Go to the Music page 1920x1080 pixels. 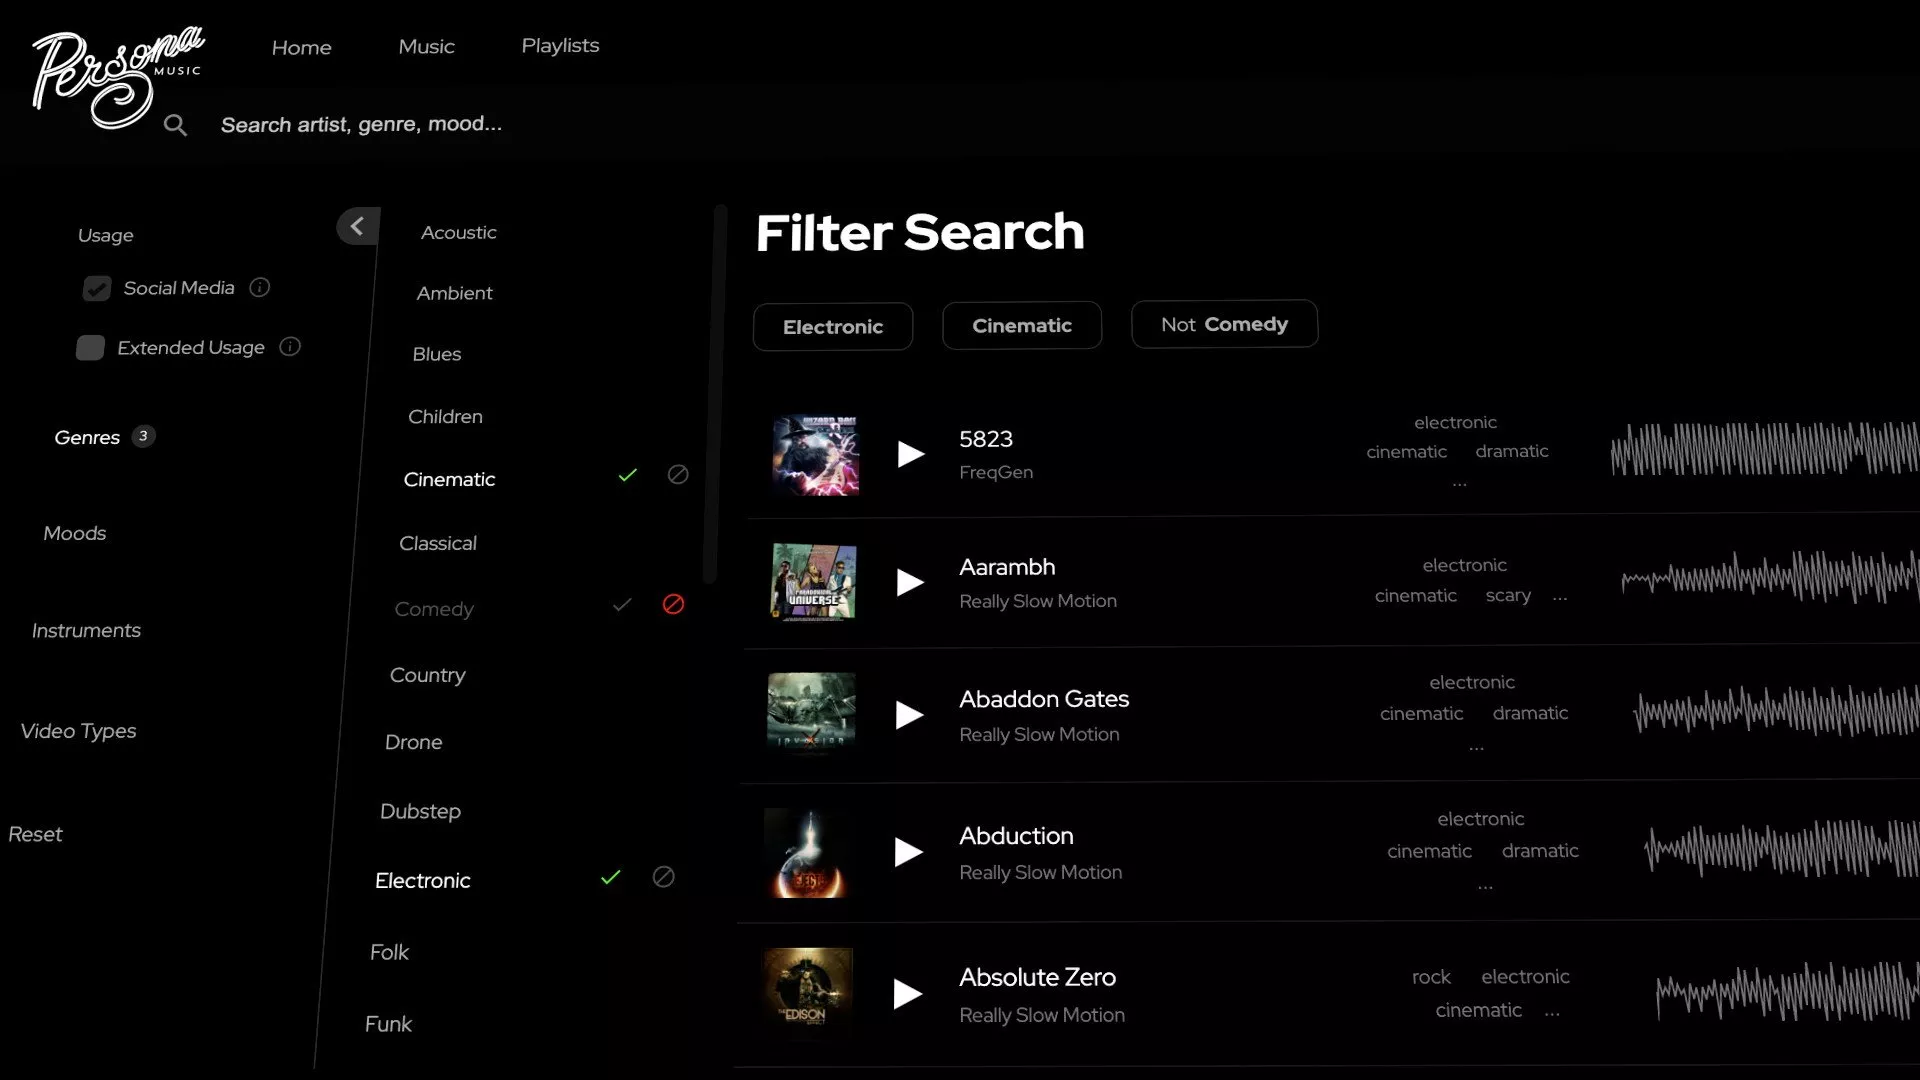click(426, 47)
